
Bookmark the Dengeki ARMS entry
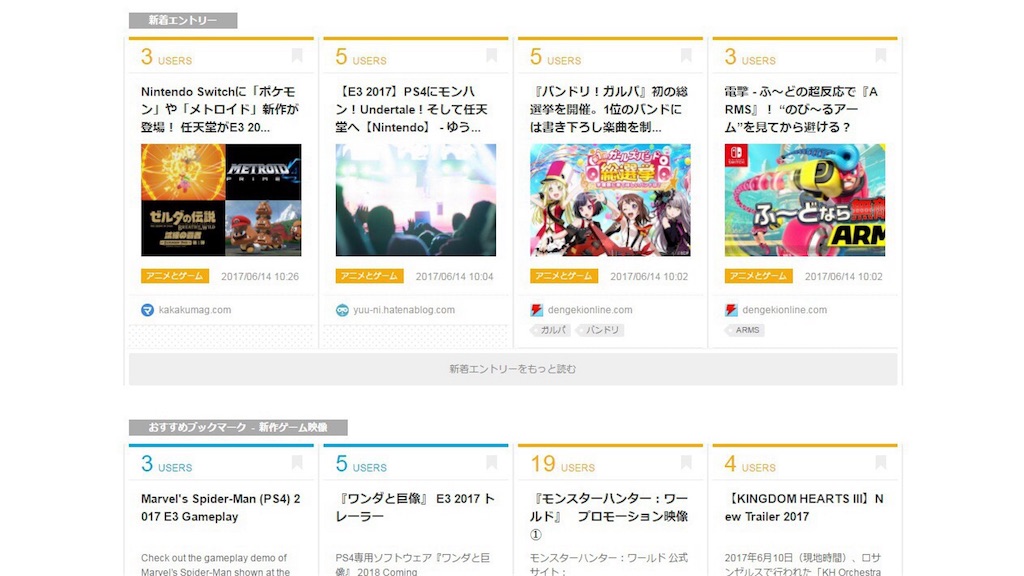click(881, 56)
